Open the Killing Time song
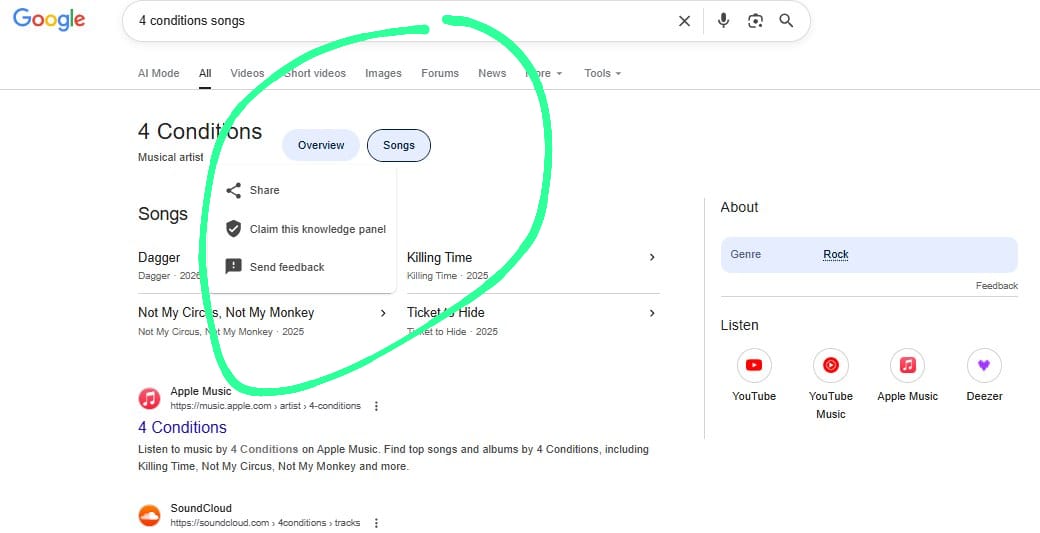 click(x=439, y=258)
